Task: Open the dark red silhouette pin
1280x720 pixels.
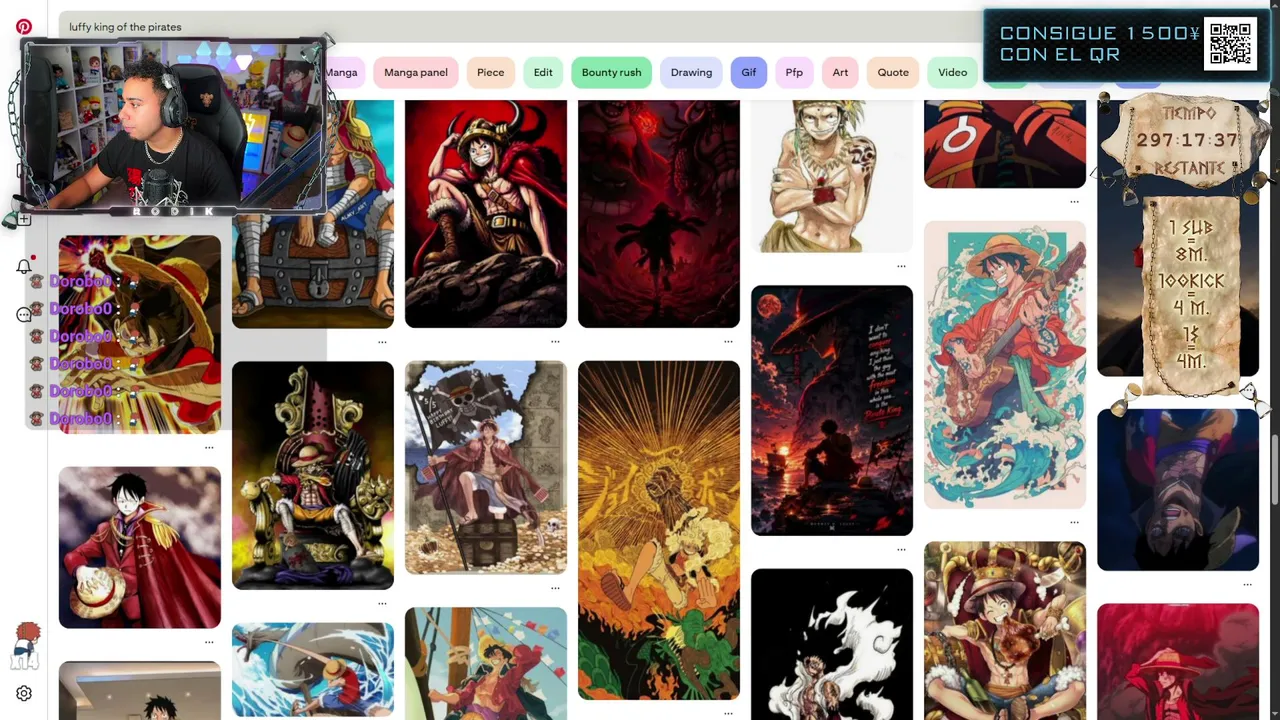Action: click(x=659, y=214)
